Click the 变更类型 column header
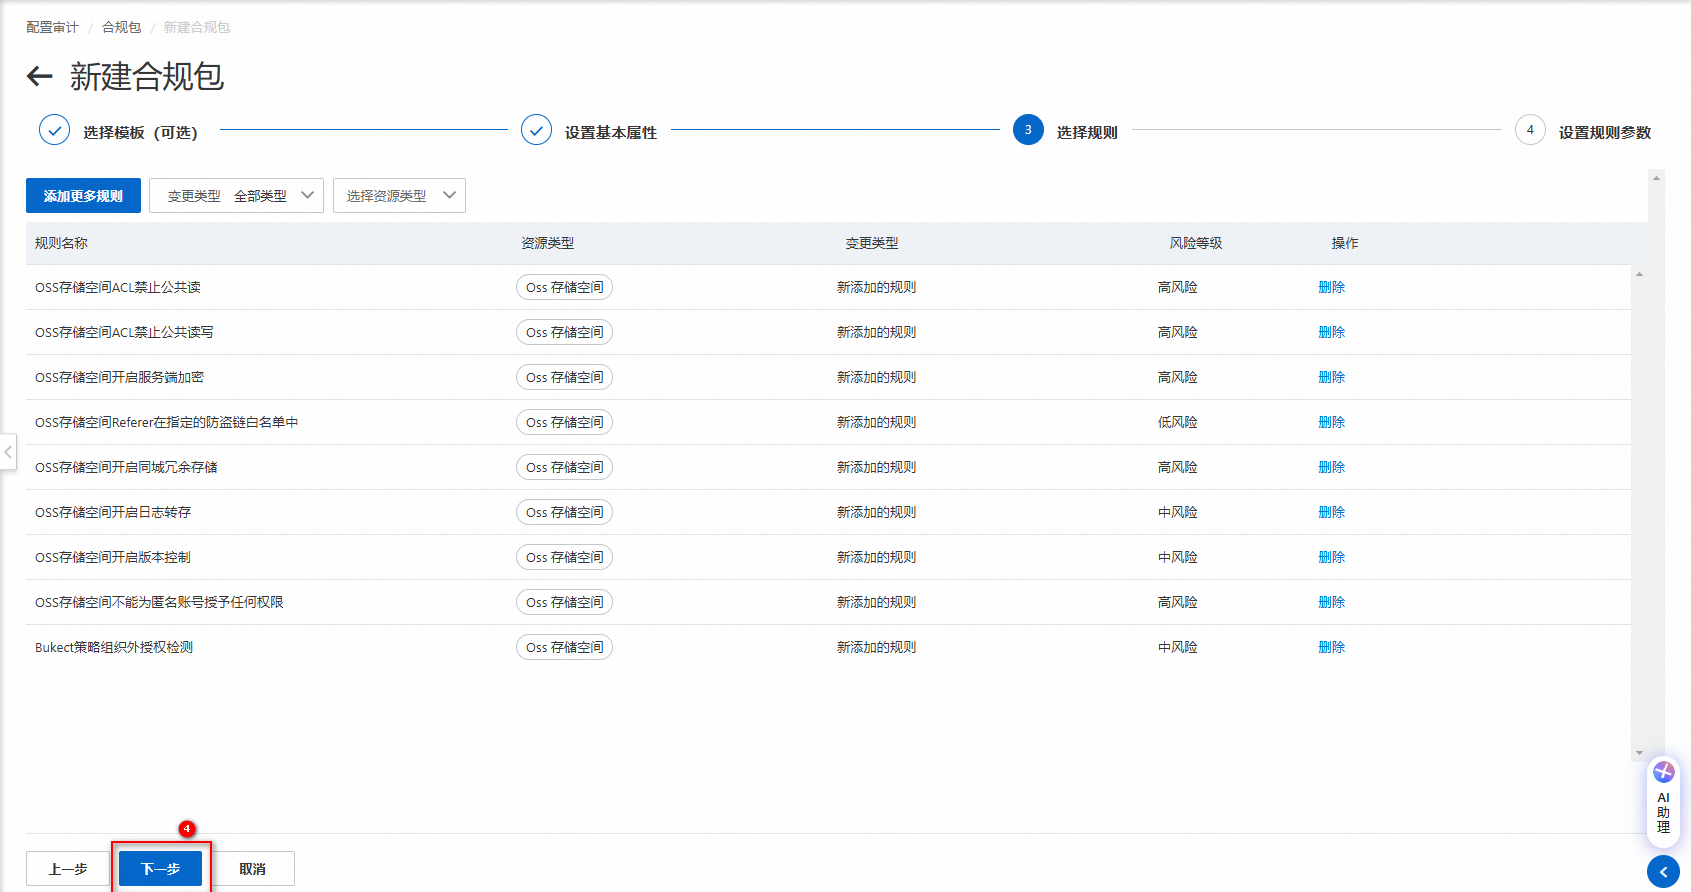 click(x=872, y=243)
